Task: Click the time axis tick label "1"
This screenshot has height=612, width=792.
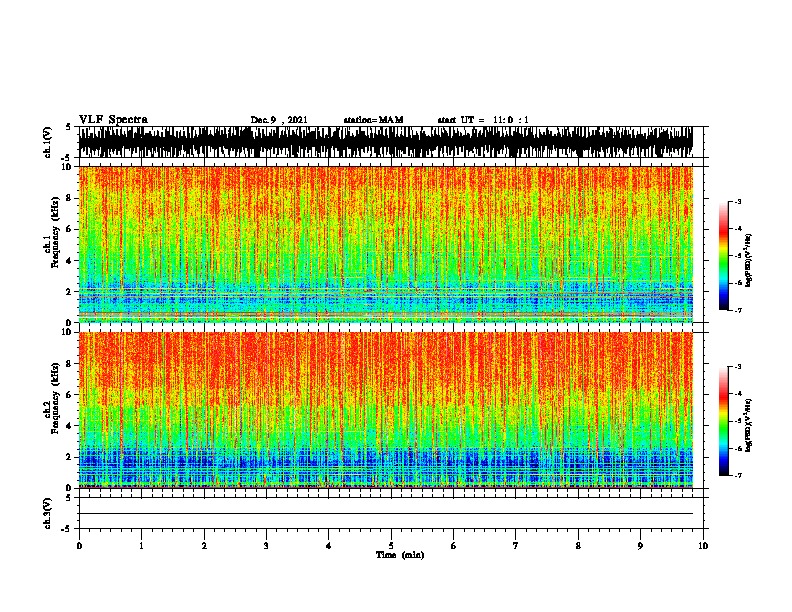Action: [141, 546]
